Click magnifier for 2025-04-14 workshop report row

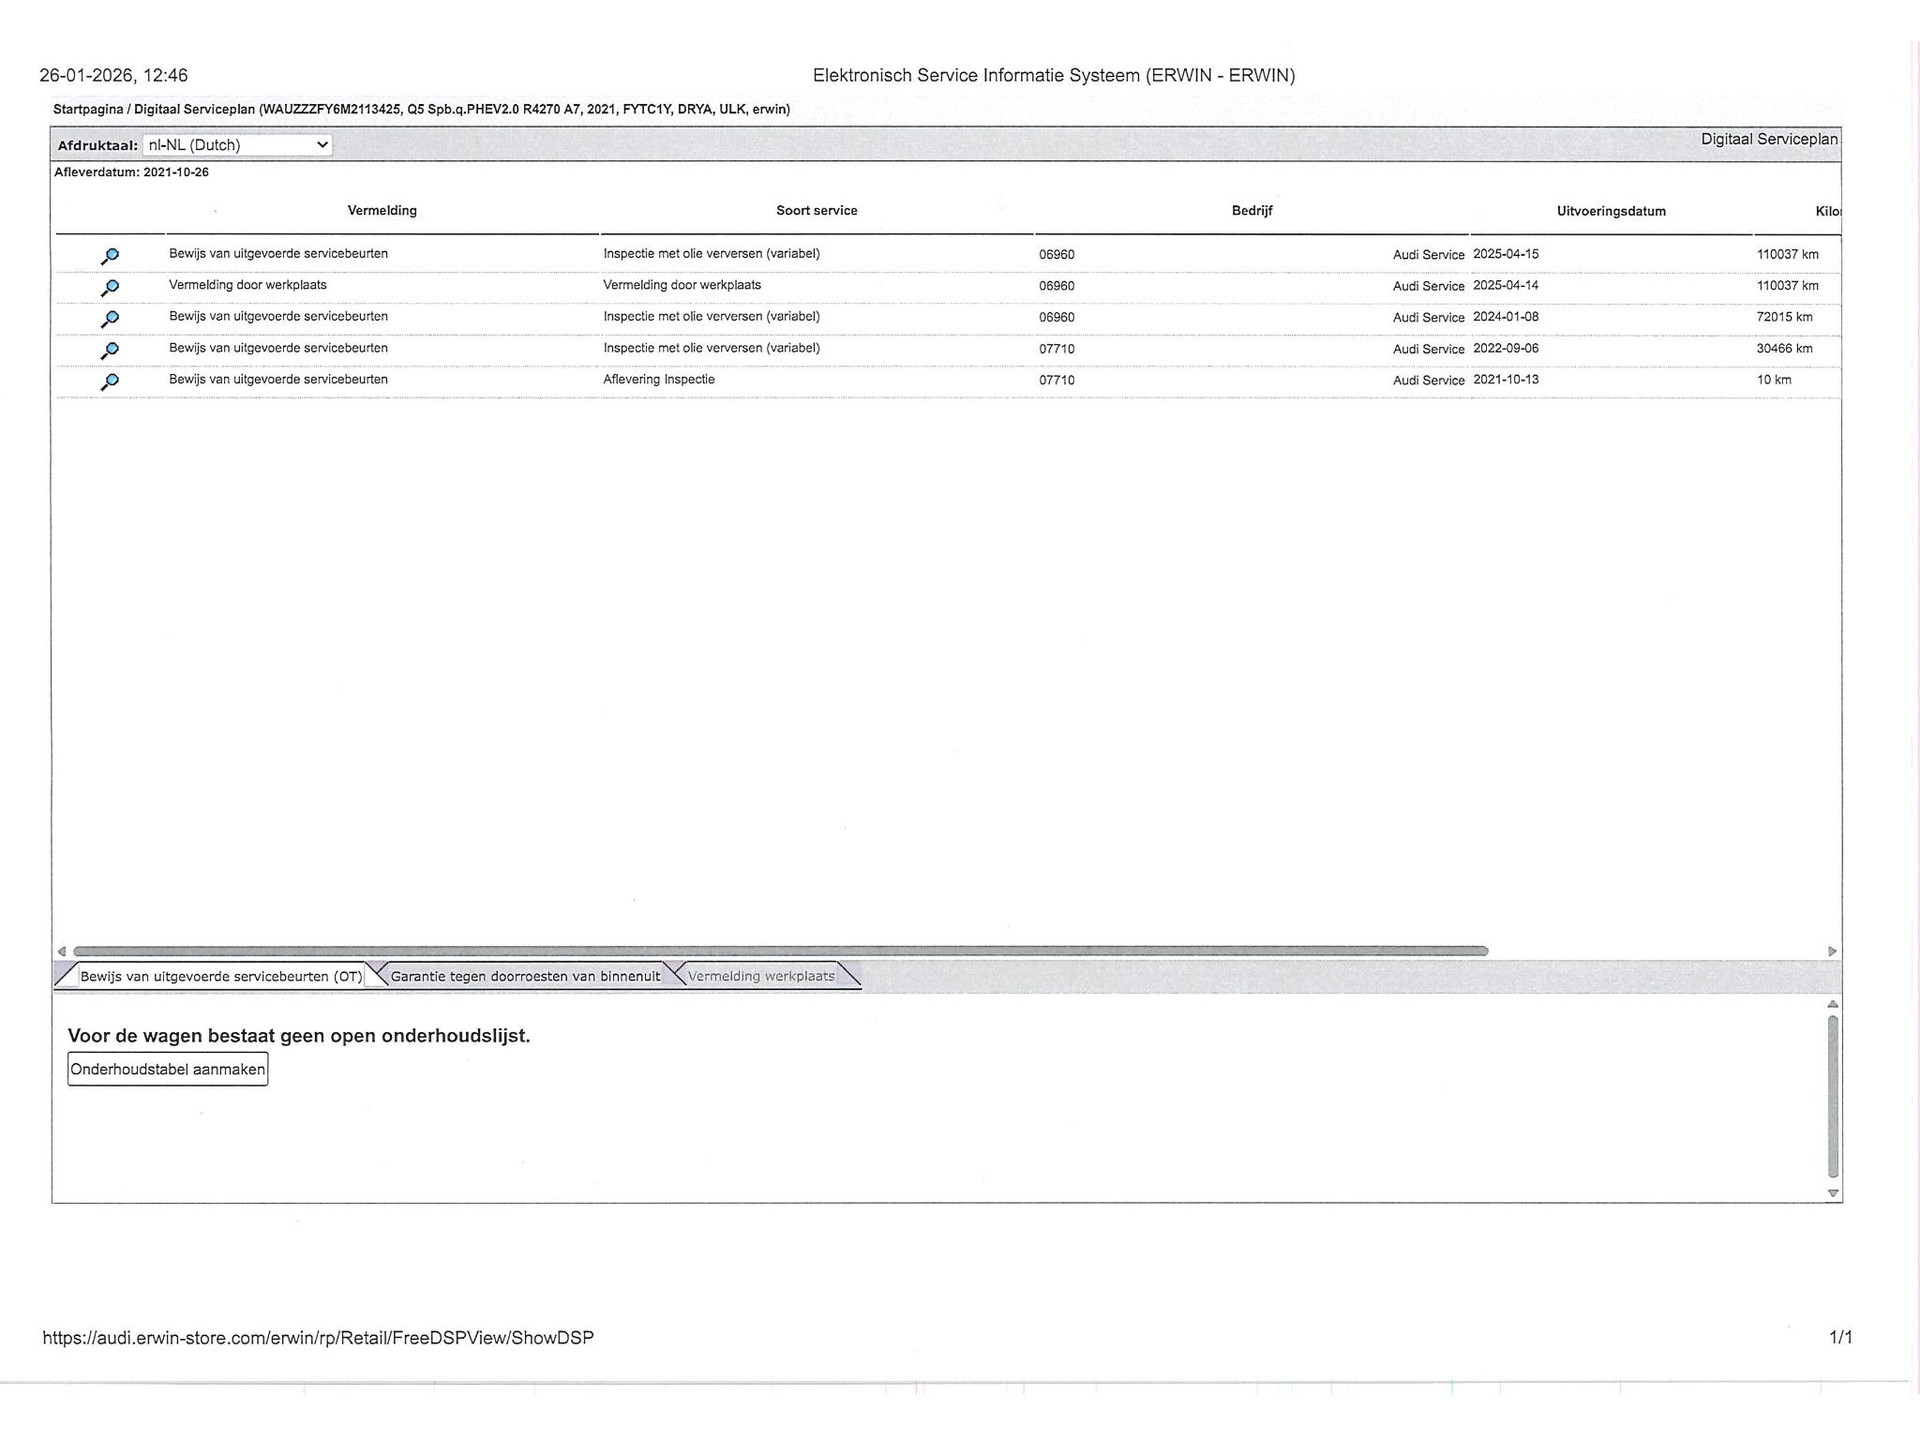pos(110,287)
